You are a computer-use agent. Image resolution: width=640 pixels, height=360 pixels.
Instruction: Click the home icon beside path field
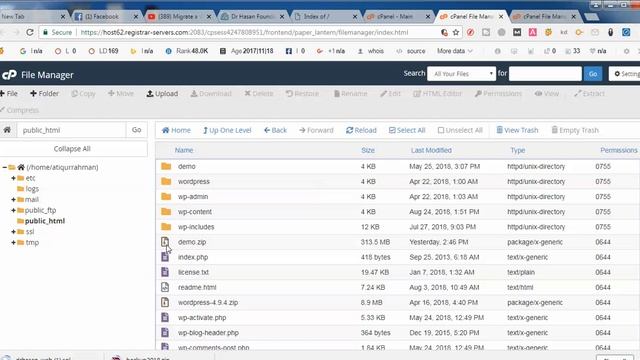coord(7,130)
